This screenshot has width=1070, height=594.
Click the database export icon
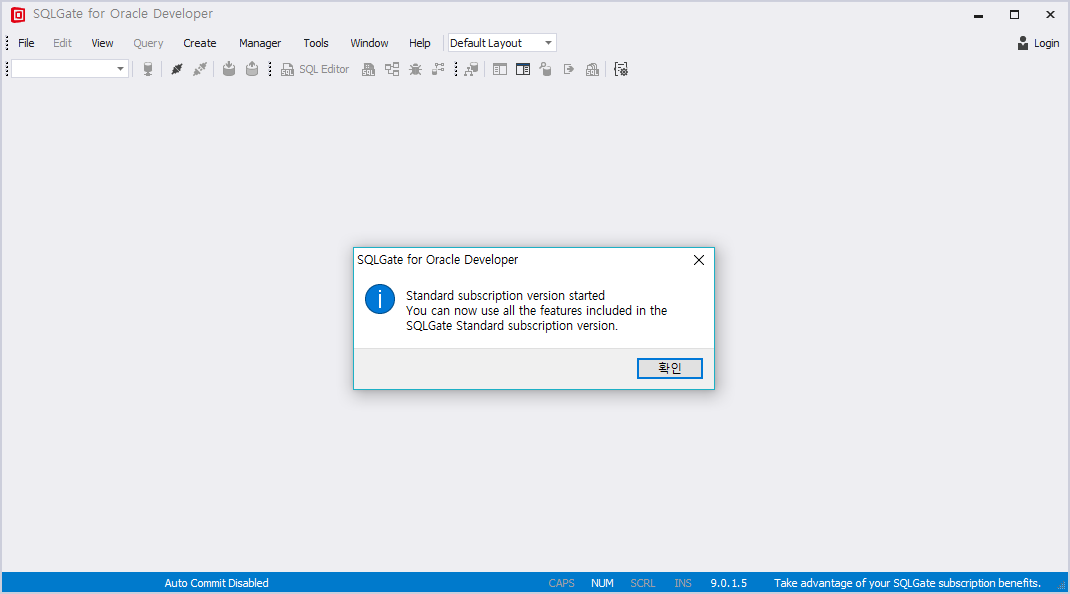pos(252,69)
